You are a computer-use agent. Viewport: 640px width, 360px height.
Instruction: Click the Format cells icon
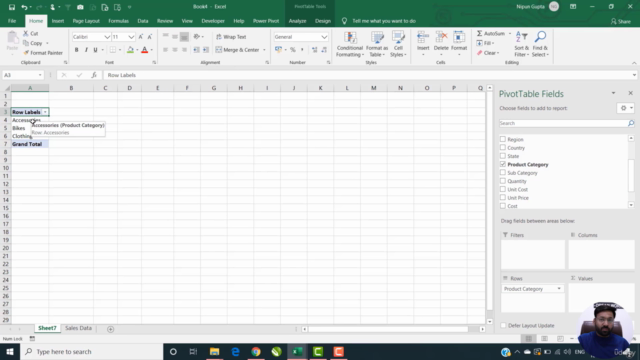coord(459,38)
